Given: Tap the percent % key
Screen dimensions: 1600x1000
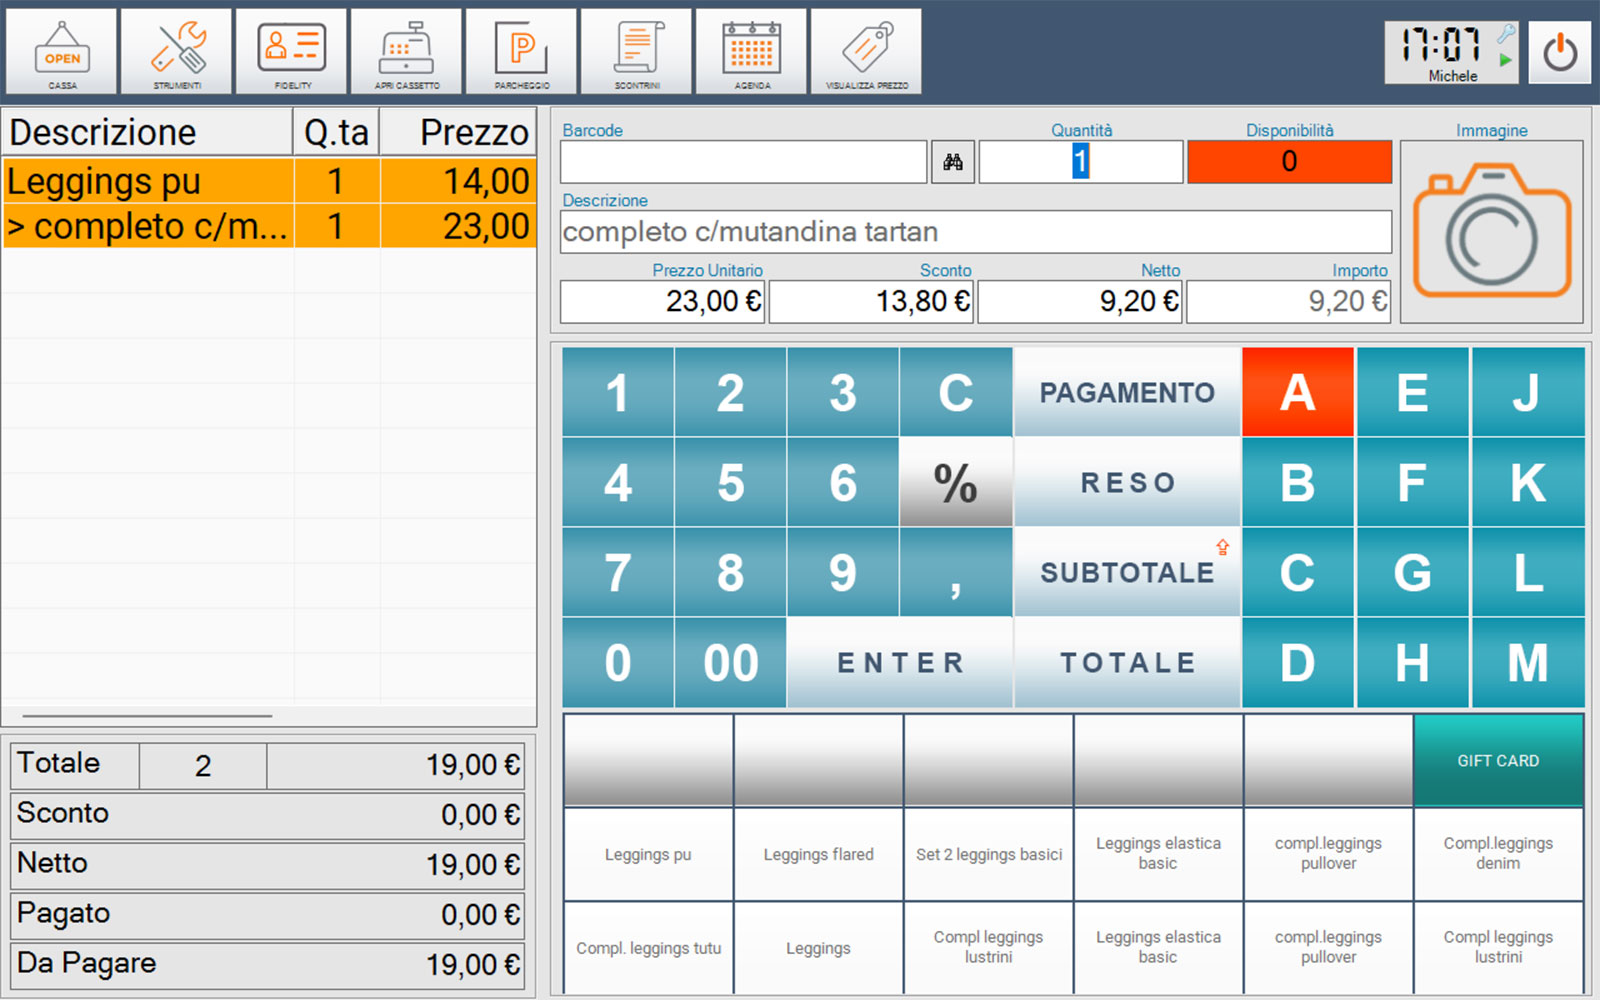Looking at the screenshot, I should pyautogui.click(x=956, y=482).
